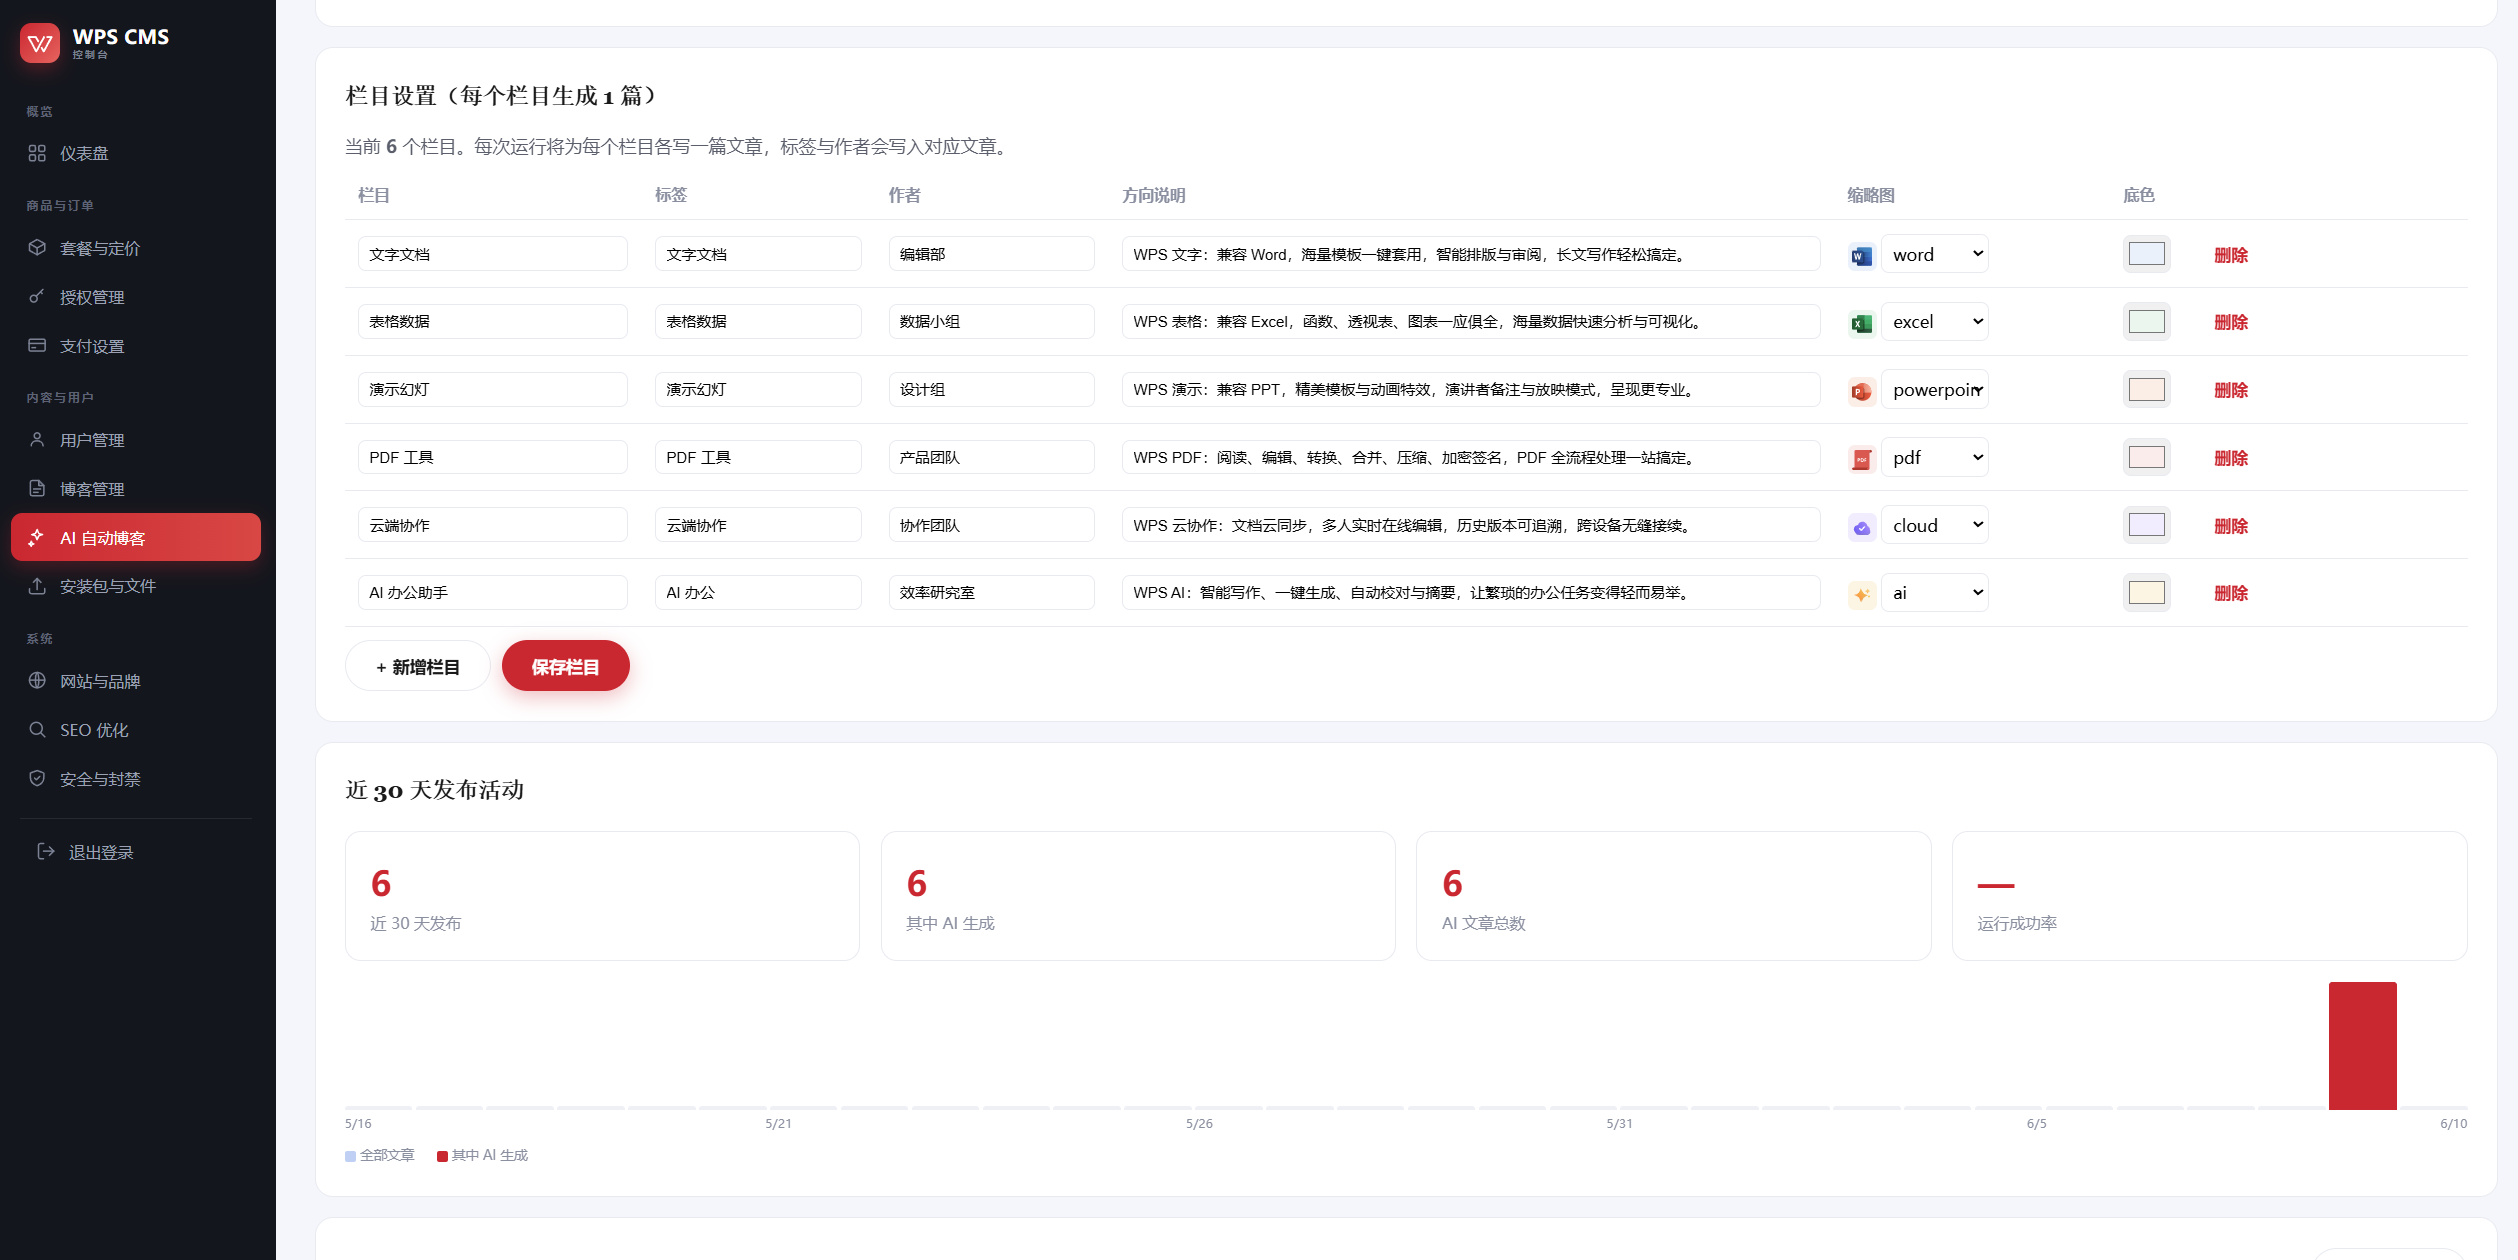
Task: Click the AI star thumbnail icon
Action: tap(1861, 593)
